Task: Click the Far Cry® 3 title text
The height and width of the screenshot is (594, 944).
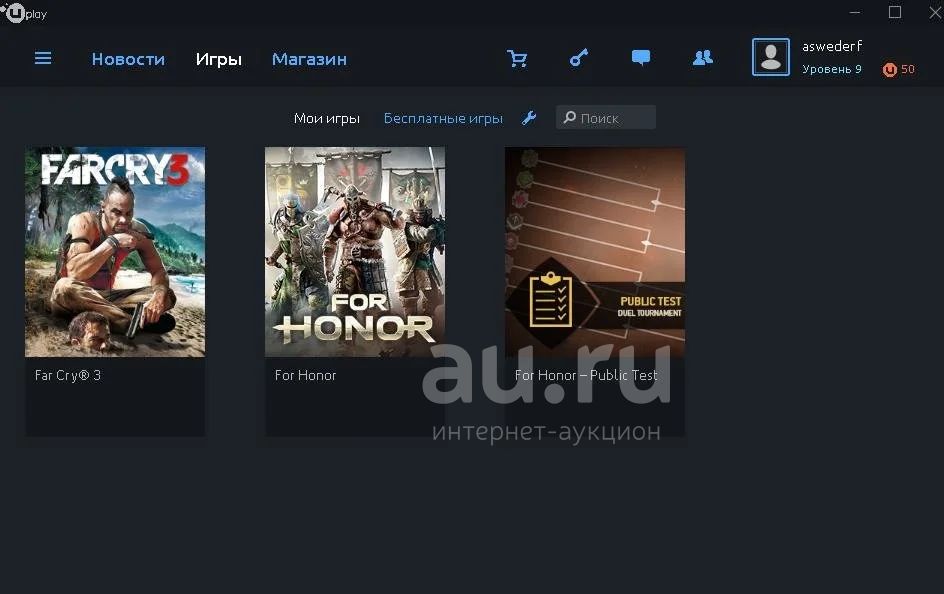Action: pos(68,376)
